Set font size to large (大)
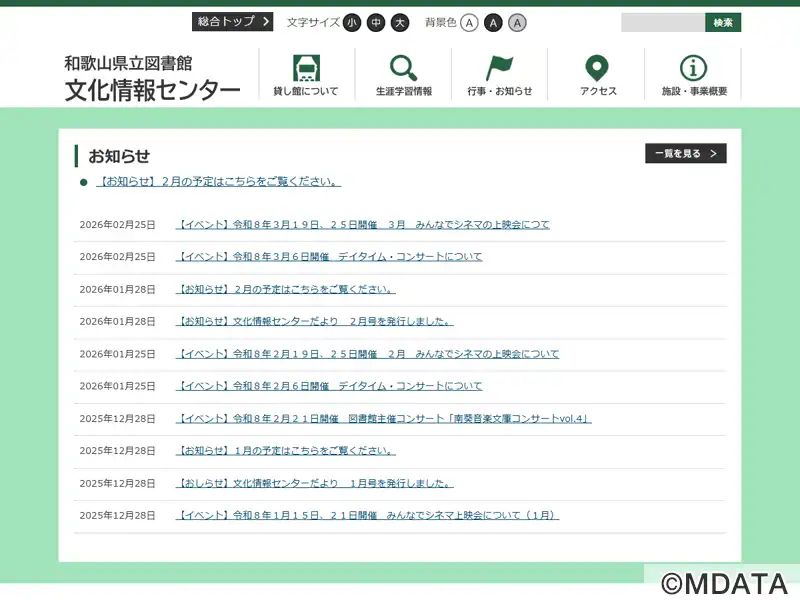The width and height of the screenshot is (800, 600). point(400,22)
